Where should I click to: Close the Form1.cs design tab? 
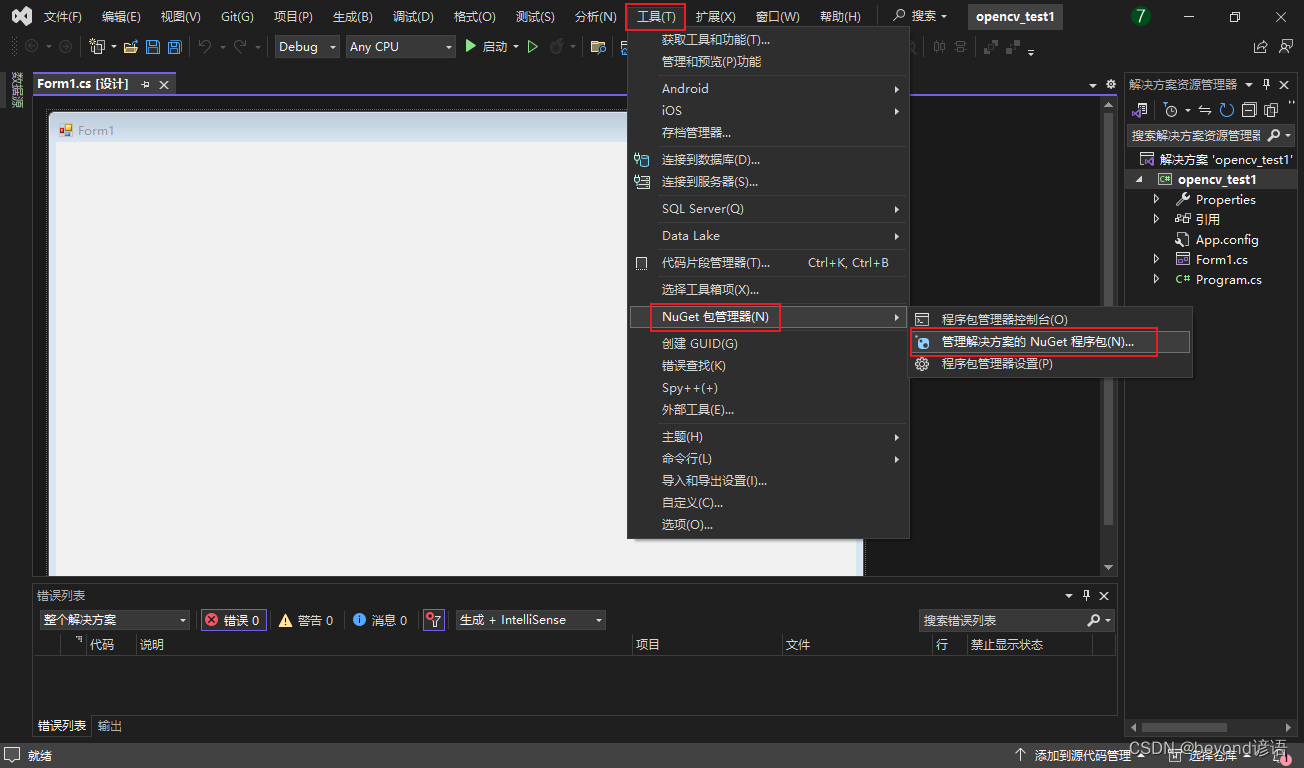point(164,85)
